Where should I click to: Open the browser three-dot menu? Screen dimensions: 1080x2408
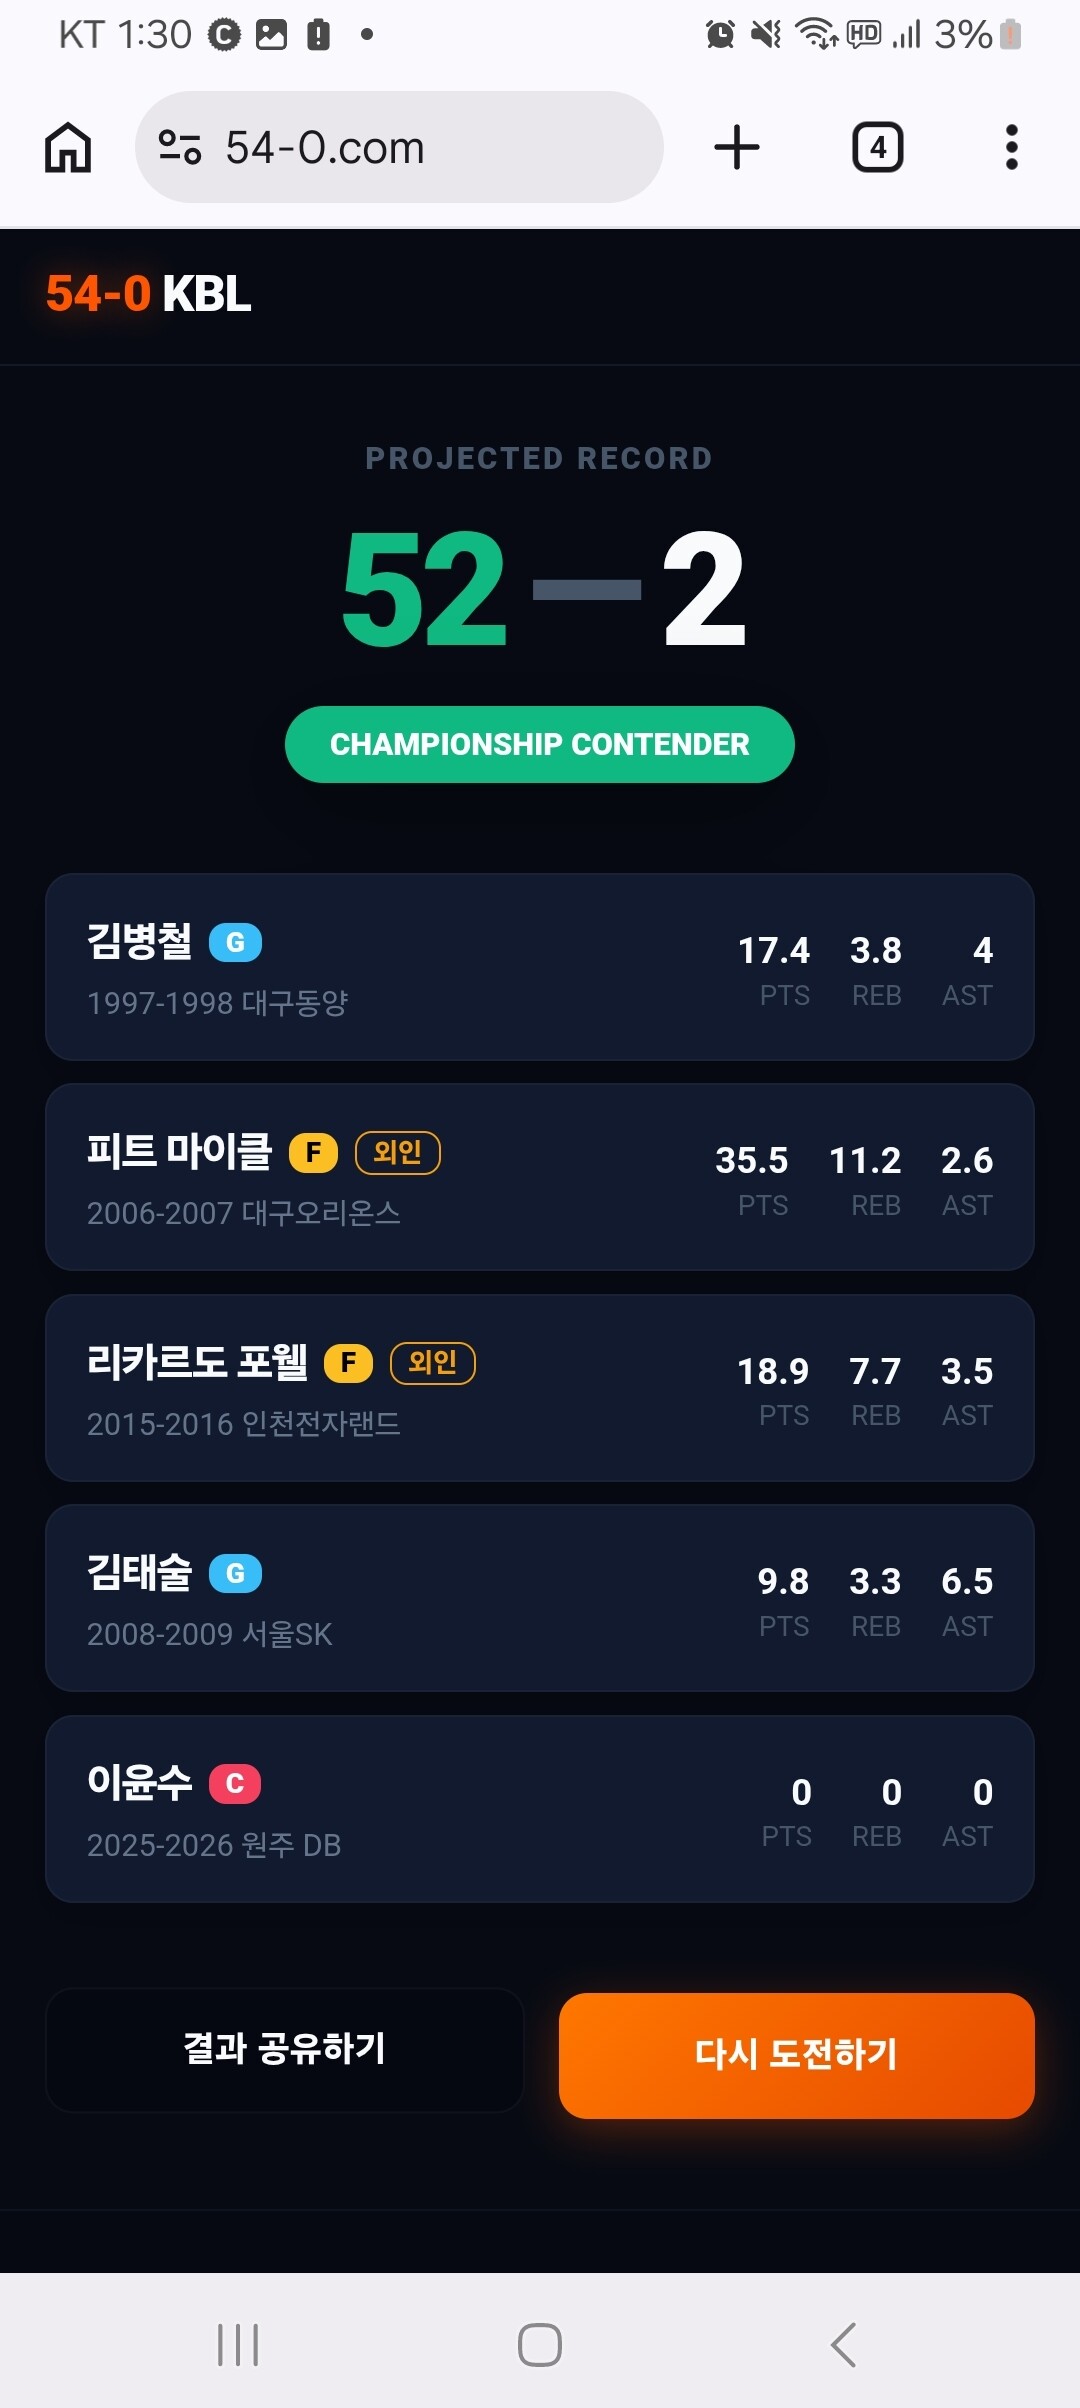[x=1012, y=148]
